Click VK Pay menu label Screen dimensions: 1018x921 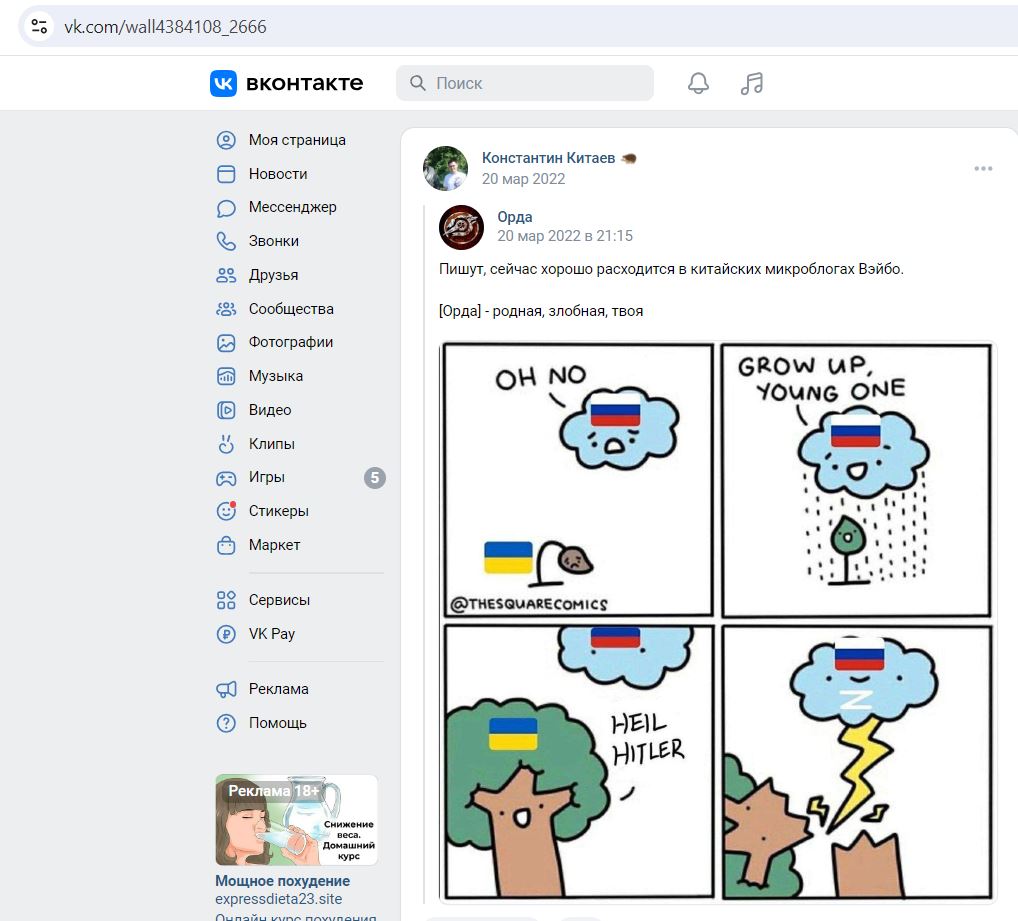(272, 633)
